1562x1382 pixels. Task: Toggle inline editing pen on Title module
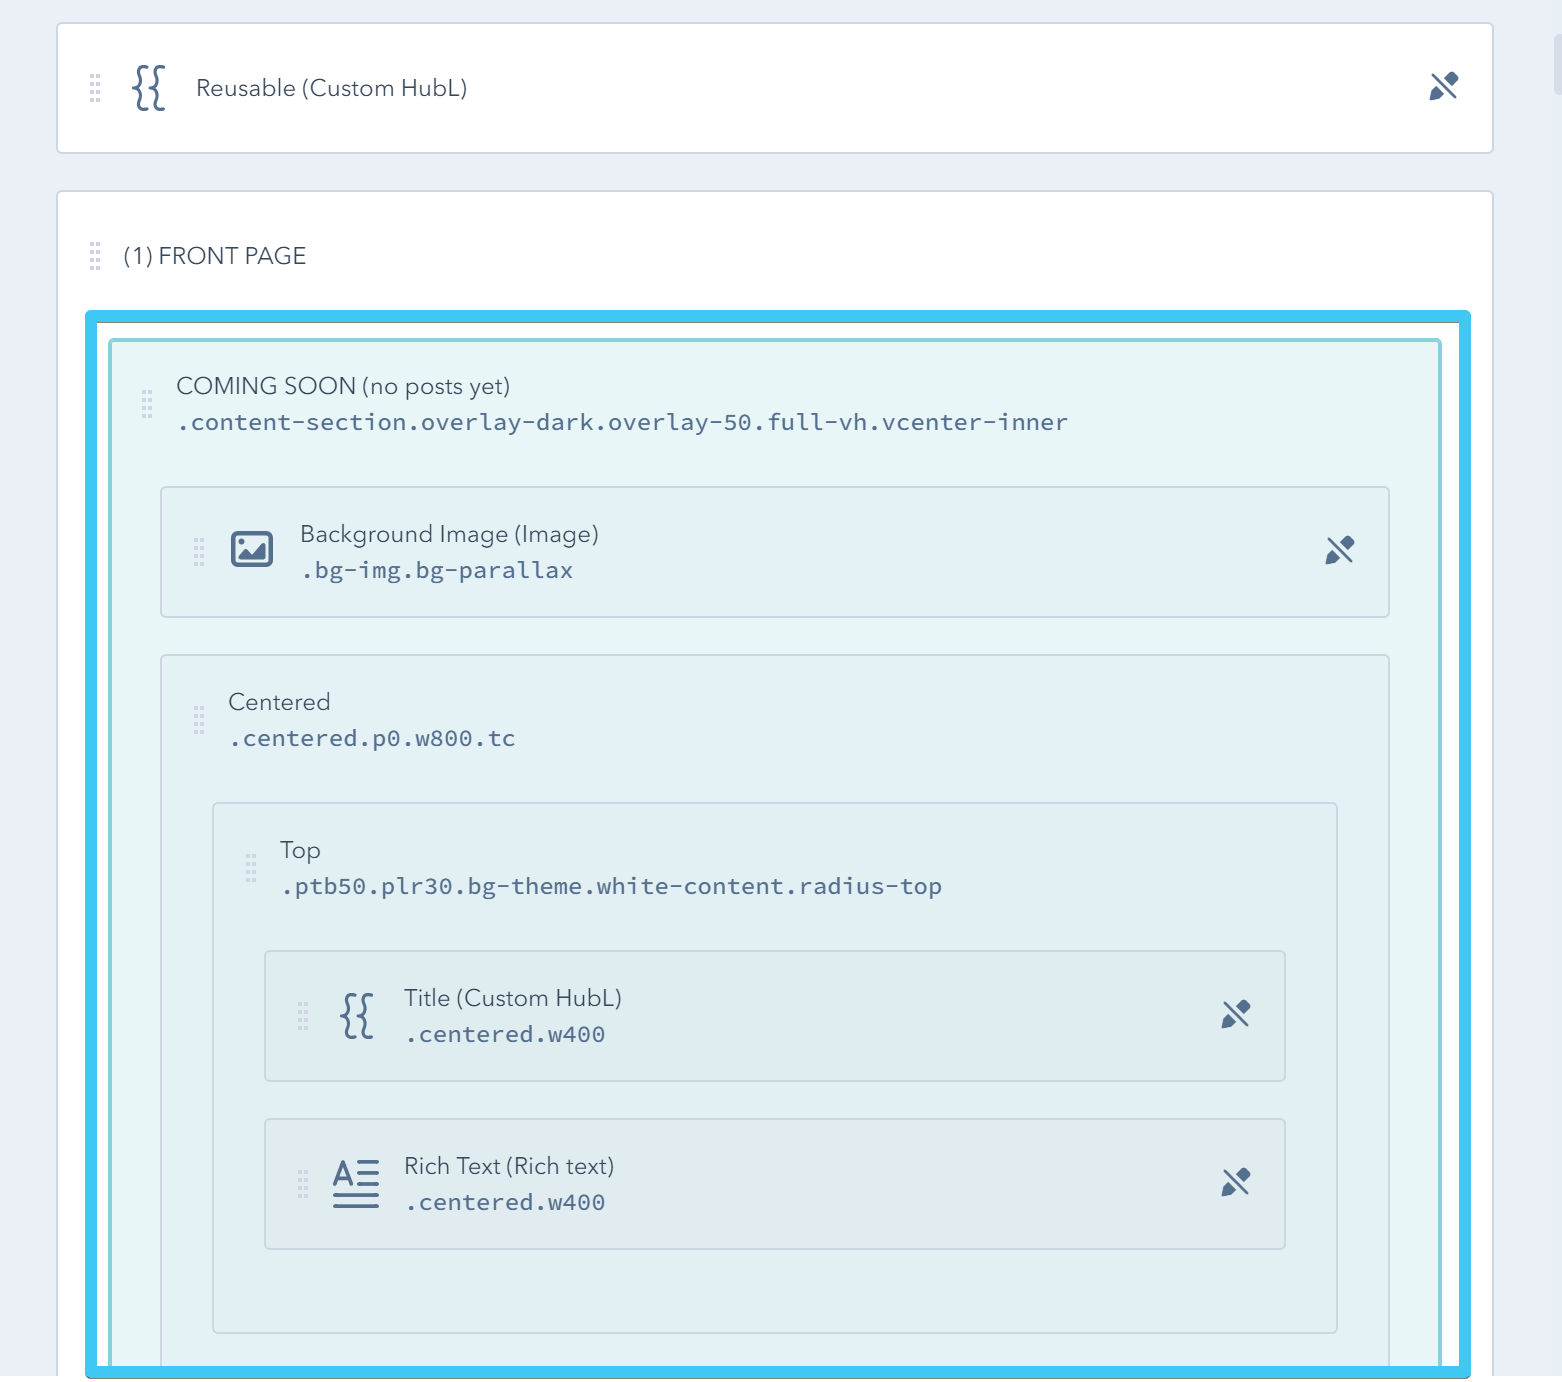pyautogui.click(x=1236, y=1014)
